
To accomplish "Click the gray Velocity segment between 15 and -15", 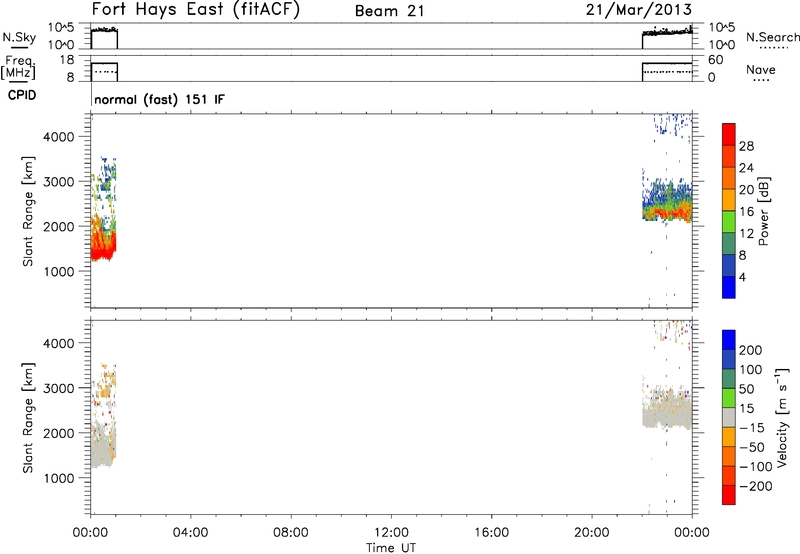I will pyautogui.click(x=729, y=417).
